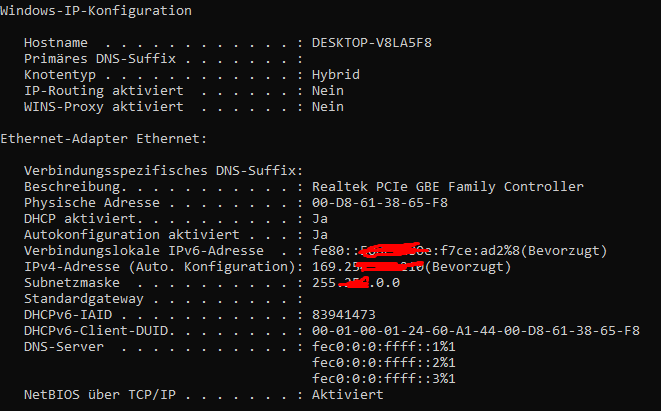Click DNS server fec0:0:0:ffff::3%1
The height and width of the screenshot is (411, 661).
[384, 379]
